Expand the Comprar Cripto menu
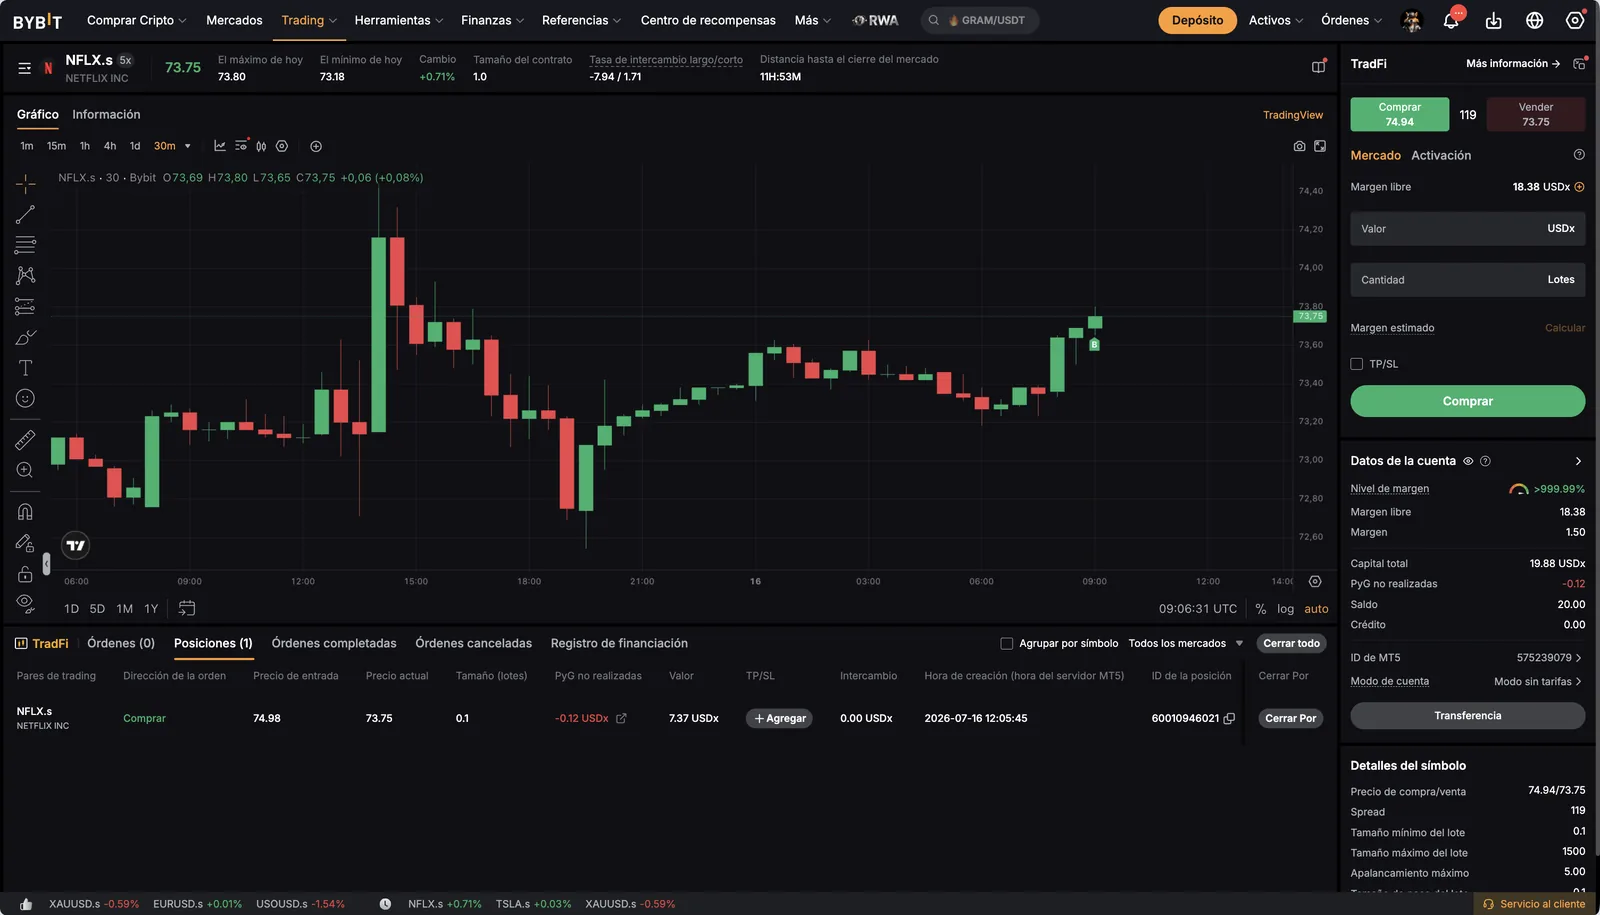Screen dimensions: 1600x915 pyautogui.click(x=136, y=20)
